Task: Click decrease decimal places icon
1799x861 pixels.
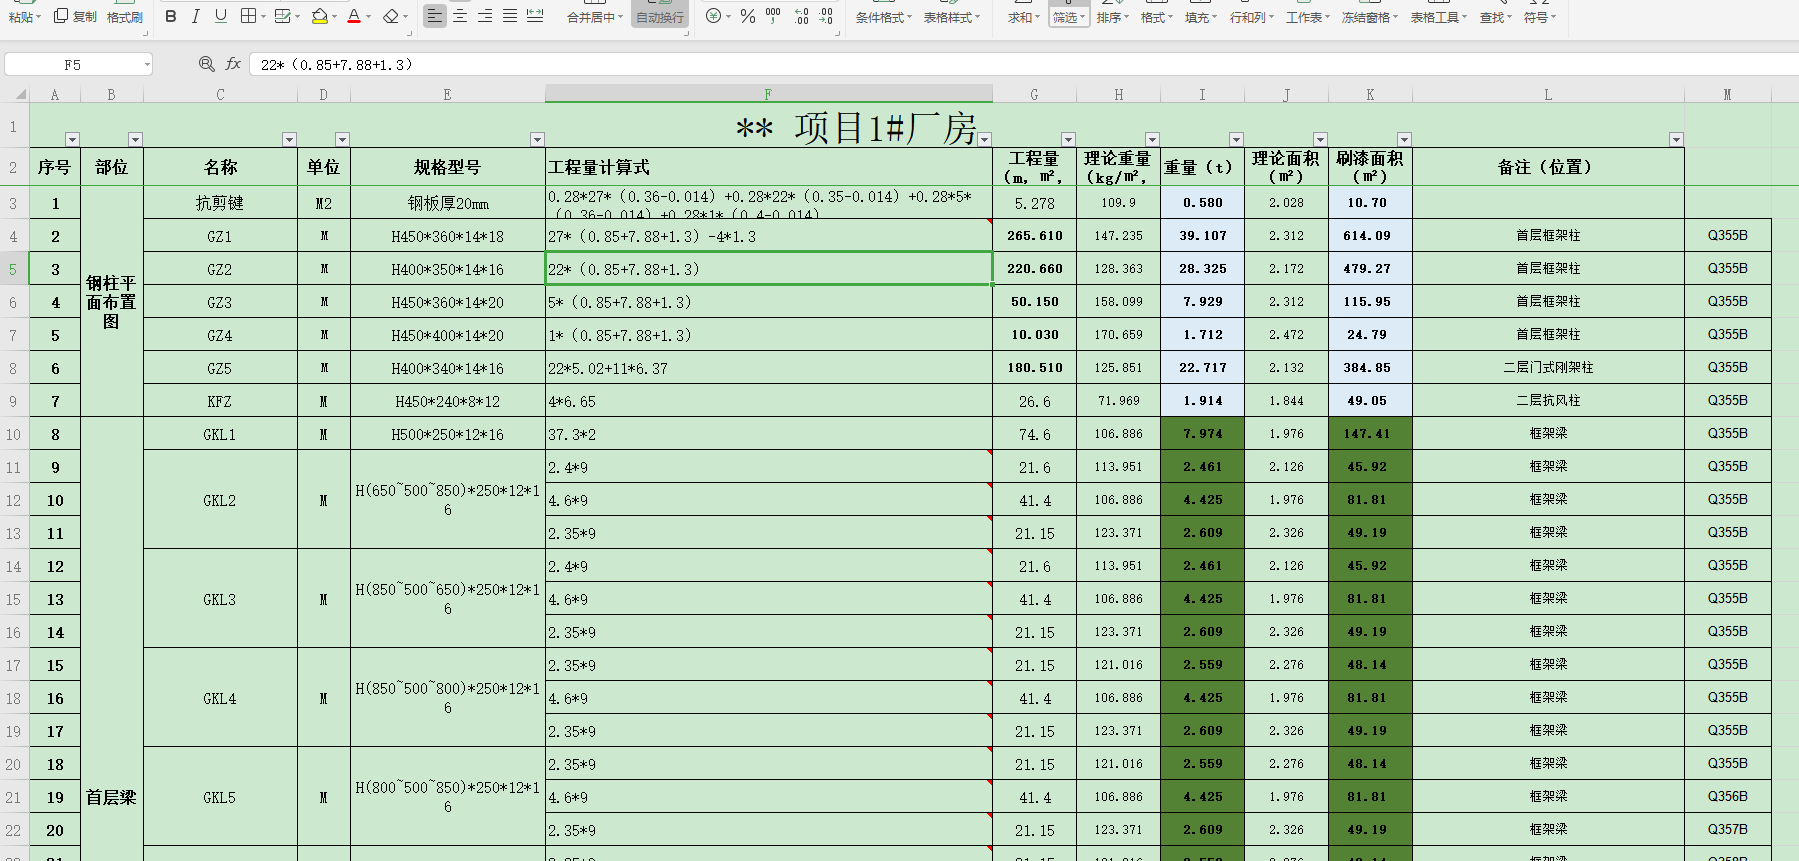Action: tap(826, 16)
